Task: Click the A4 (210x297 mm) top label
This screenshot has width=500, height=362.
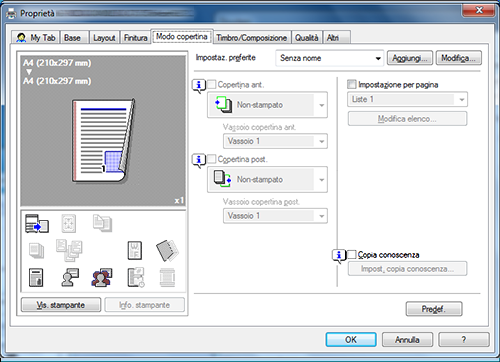Action: tap(57, 63)
